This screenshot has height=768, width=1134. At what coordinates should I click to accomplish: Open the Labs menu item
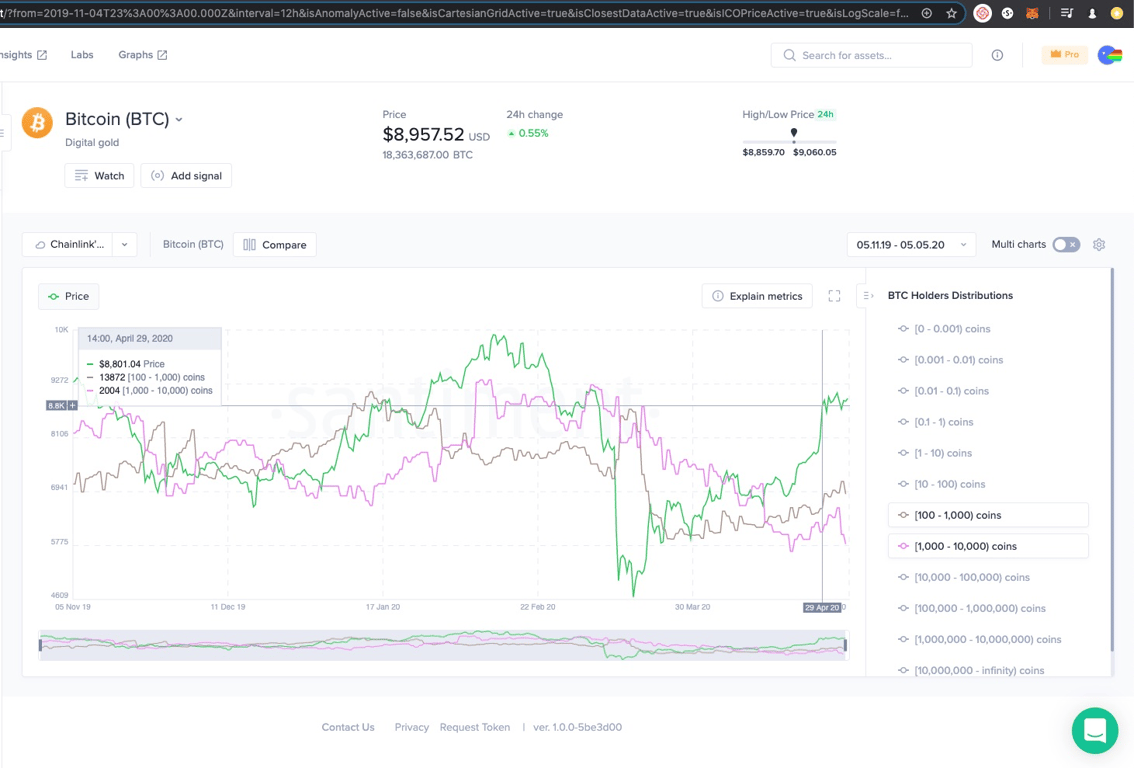[x=81, y=55]
